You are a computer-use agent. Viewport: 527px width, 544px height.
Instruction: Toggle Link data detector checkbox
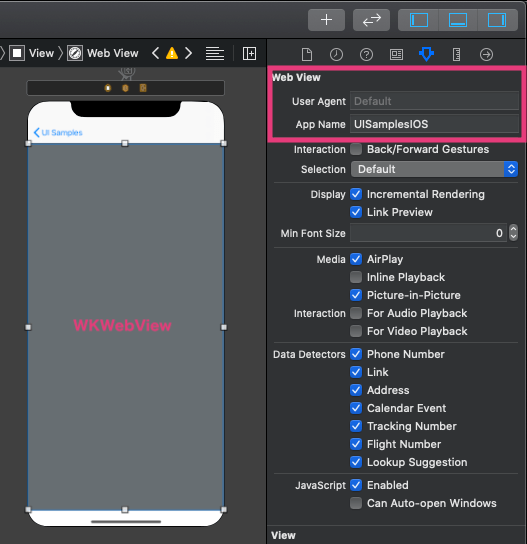point(356,372)
